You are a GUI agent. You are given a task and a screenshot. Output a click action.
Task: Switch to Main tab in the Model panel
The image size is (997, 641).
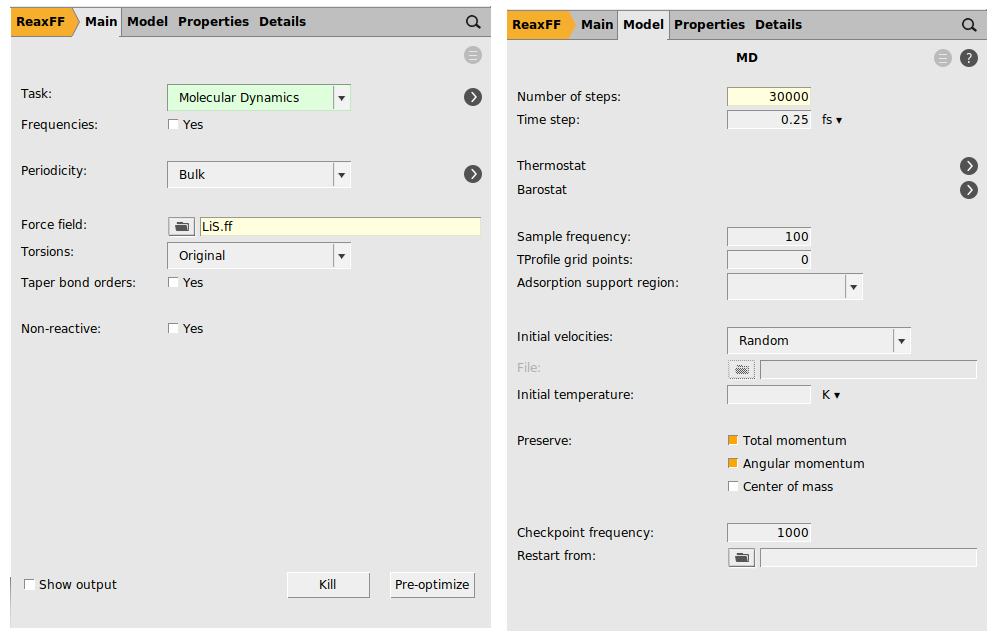(597, 25)
